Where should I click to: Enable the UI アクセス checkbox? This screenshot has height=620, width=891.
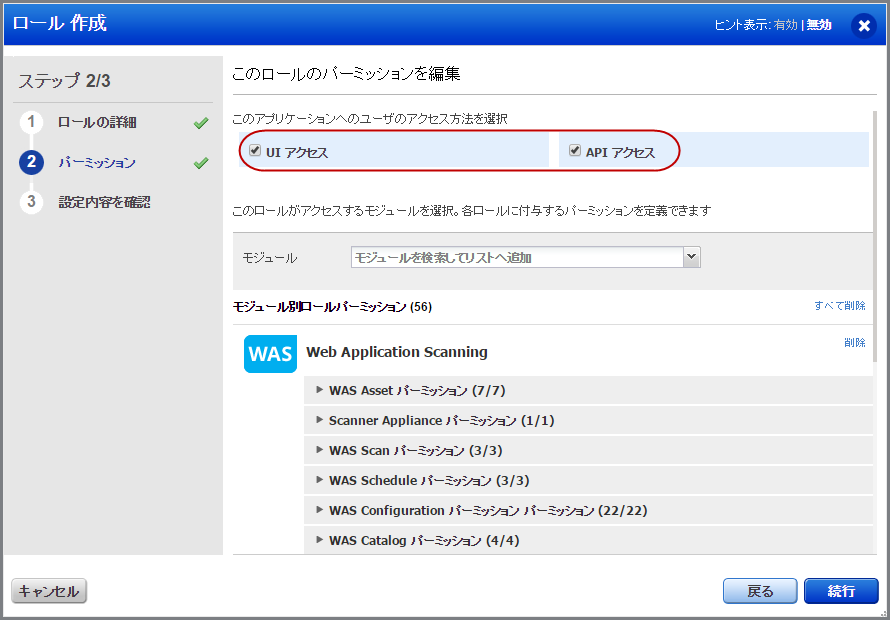point(254,148)
